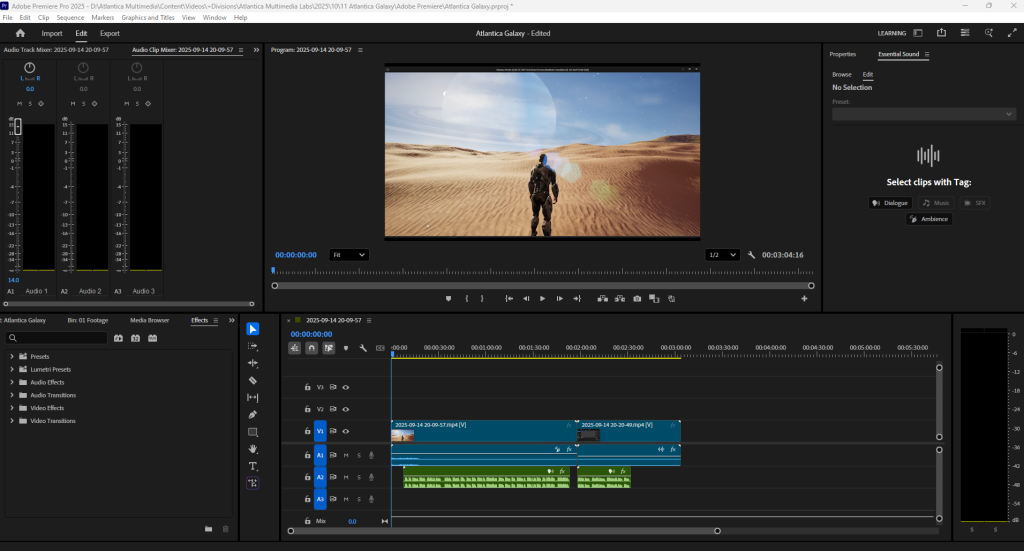Click the SFX tag button

tap(975, 203)
